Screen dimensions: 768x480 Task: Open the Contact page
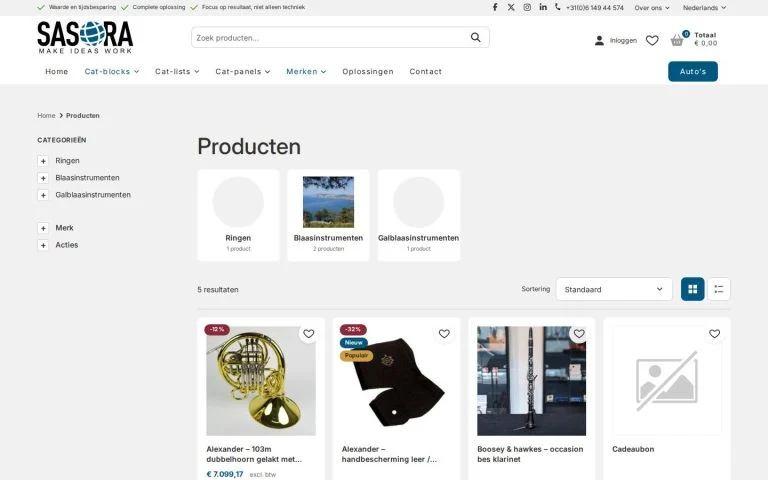426,72
